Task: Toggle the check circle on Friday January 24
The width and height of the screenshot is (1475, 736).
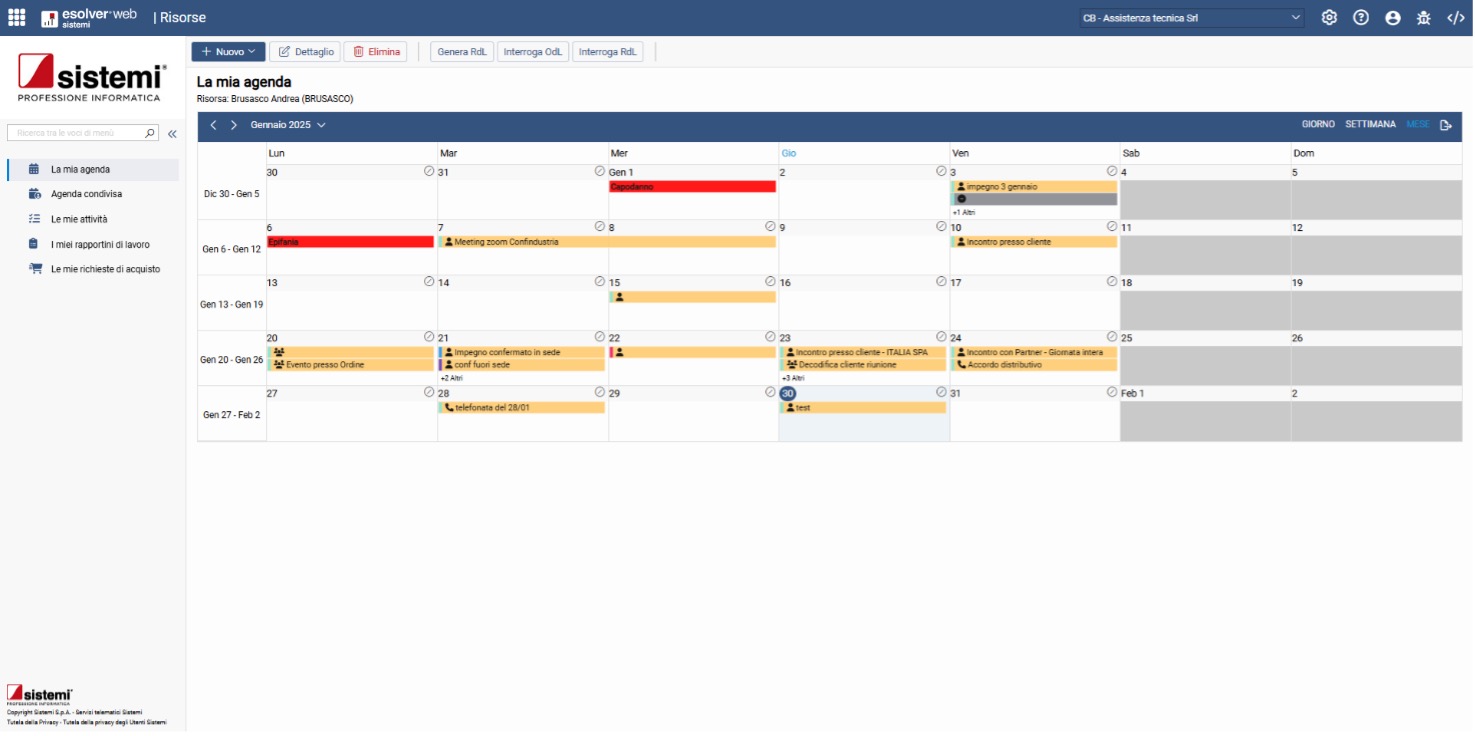Action: pyautogui.click(x=1111, y=337)
